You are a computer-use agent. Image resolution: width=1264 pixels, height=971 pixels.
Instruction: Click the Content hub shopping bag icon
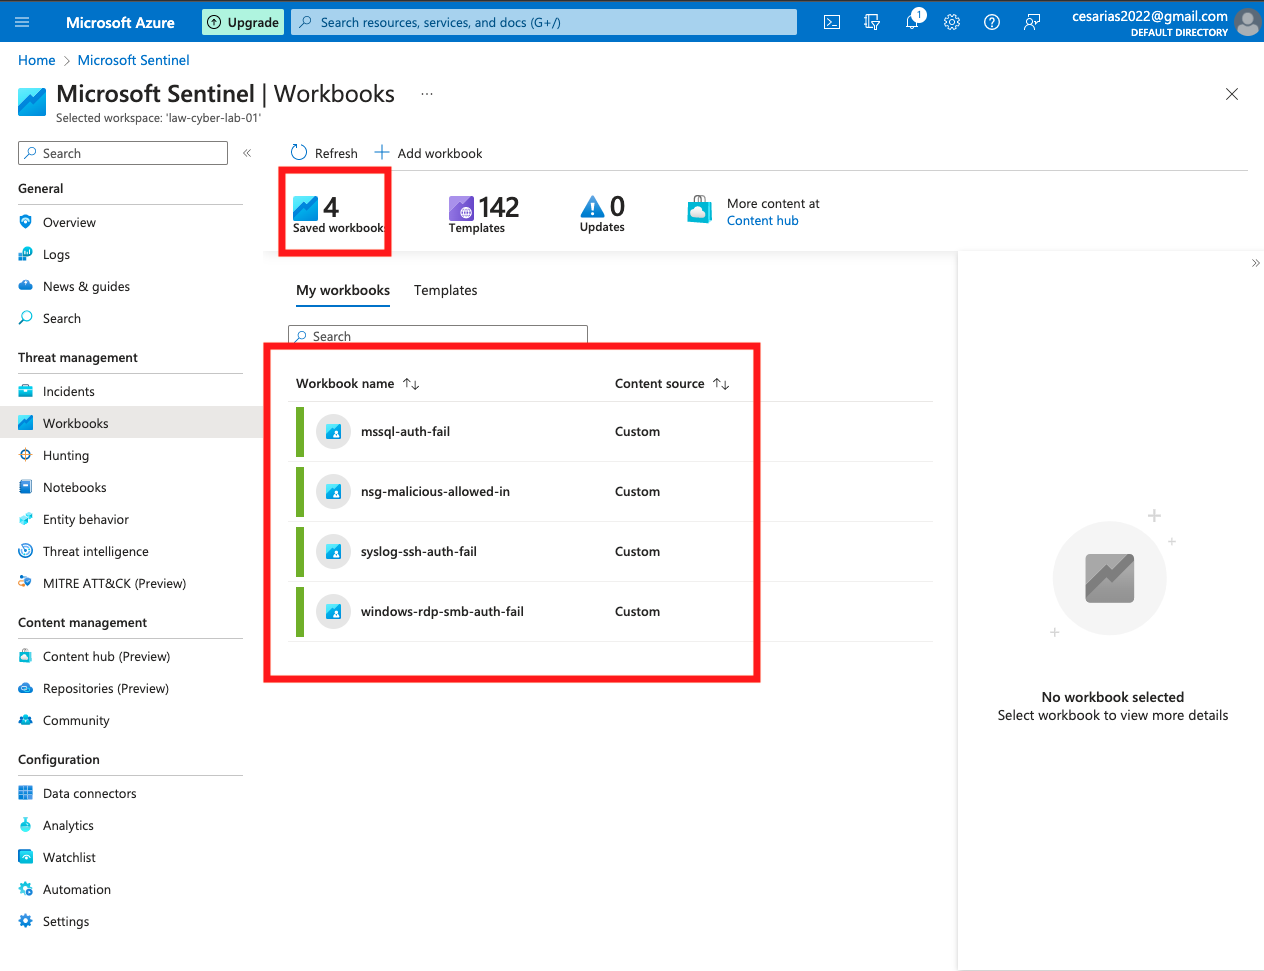click(x=700, y=210)
